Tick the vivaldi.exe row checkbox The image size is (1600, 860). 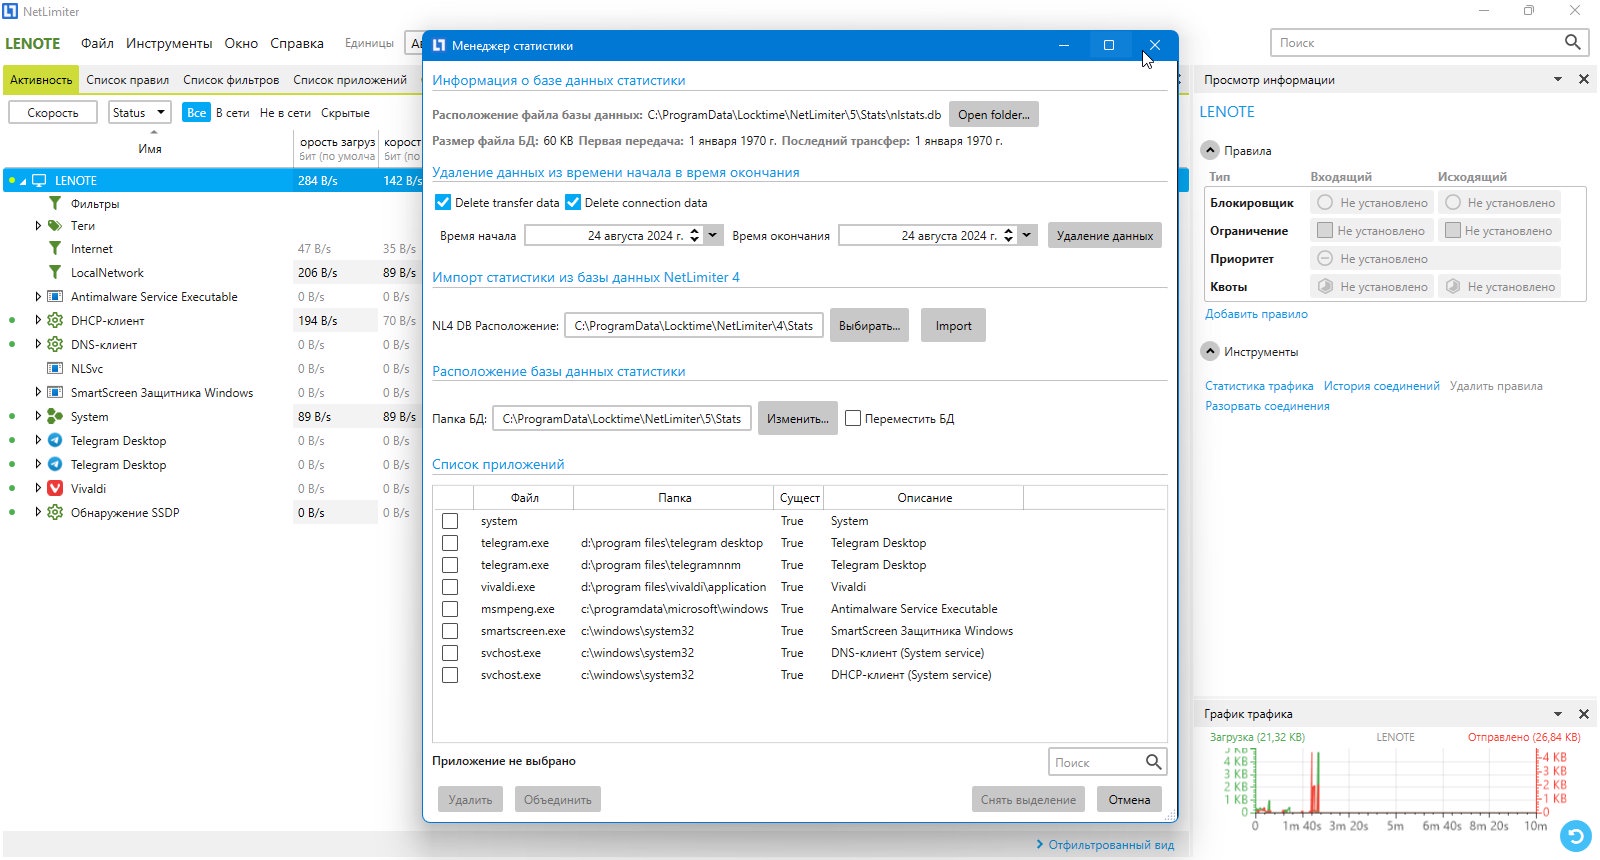(450, 587)
